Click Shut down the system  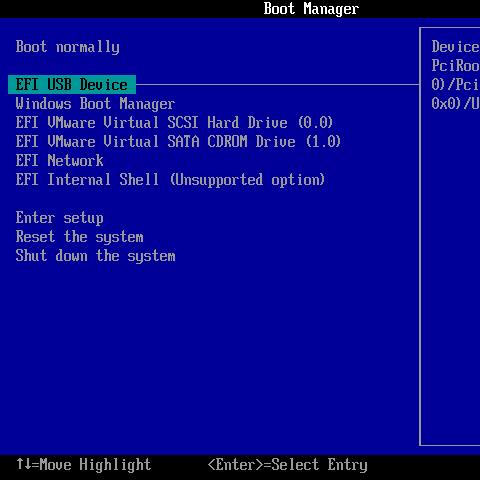(x=95, y=256)
